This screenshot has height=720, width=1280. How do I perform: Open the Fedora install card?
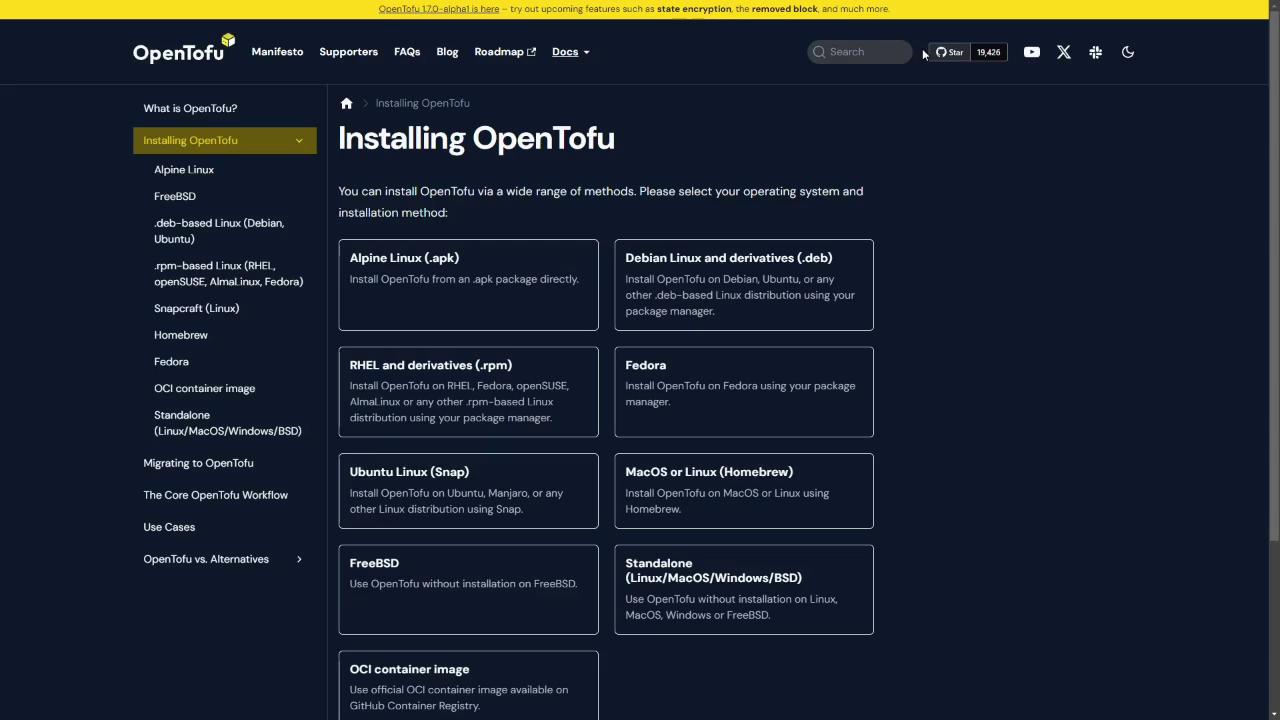tap(744, 392)
